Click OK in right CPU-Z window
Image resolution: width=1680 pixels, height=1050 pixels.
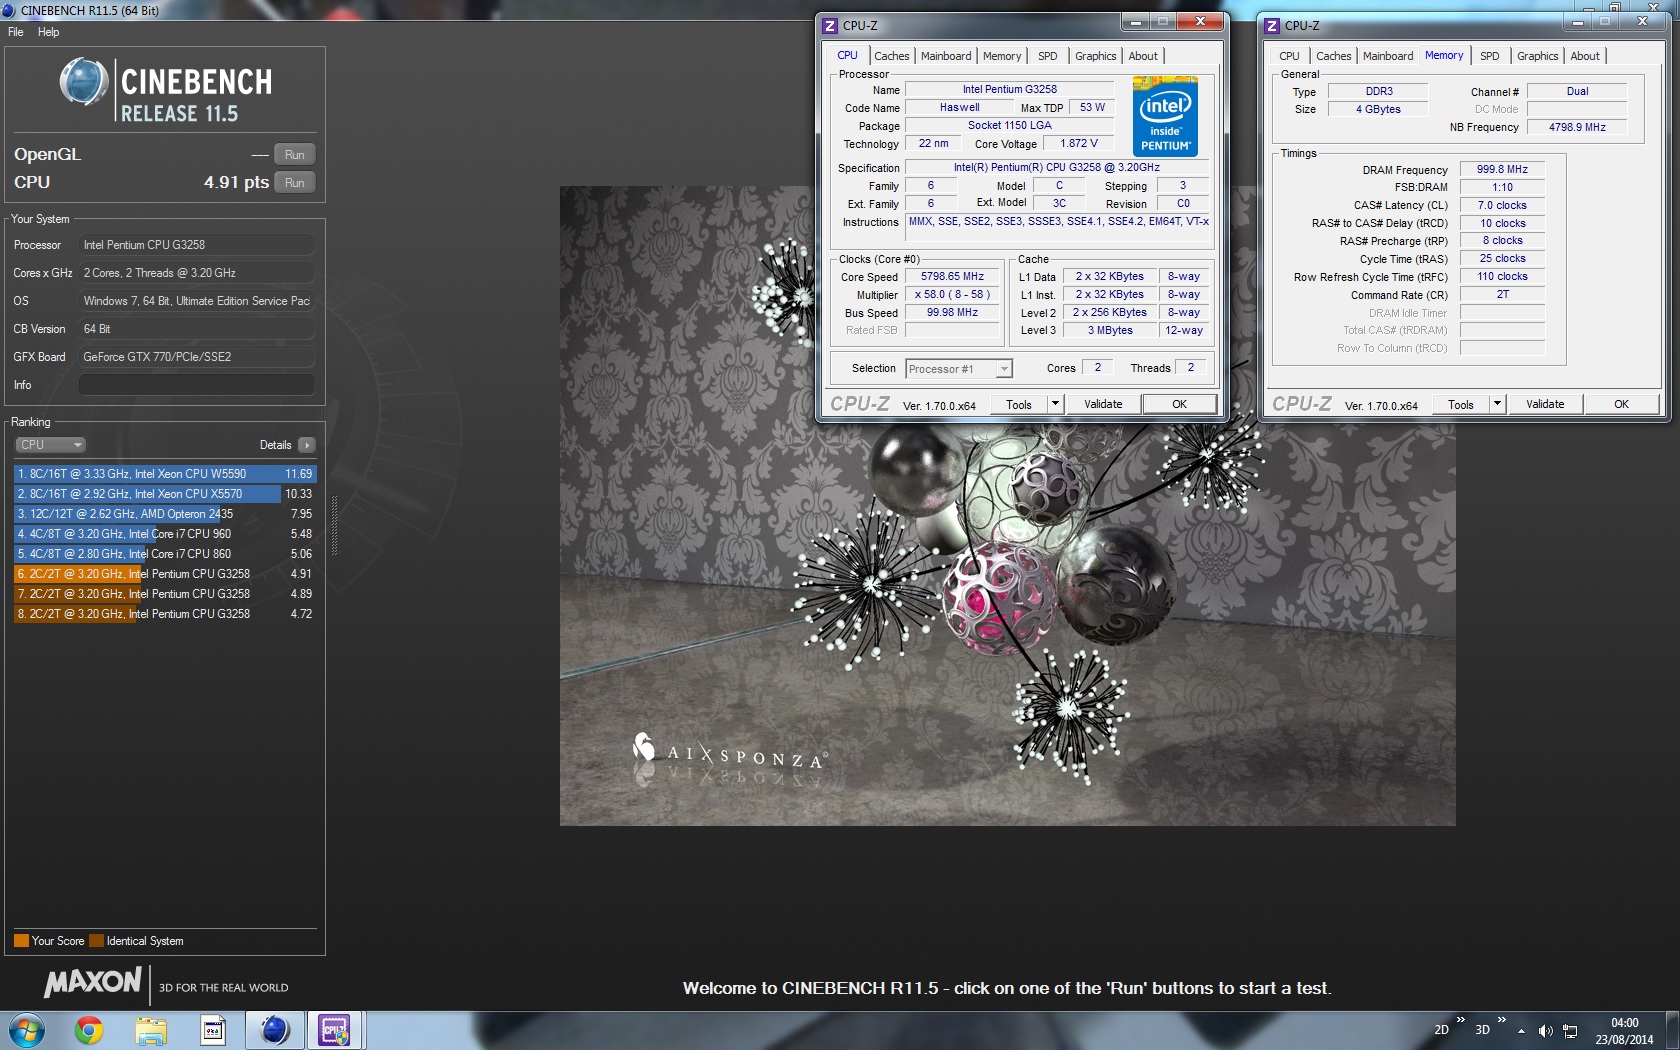pos(1621,404)
